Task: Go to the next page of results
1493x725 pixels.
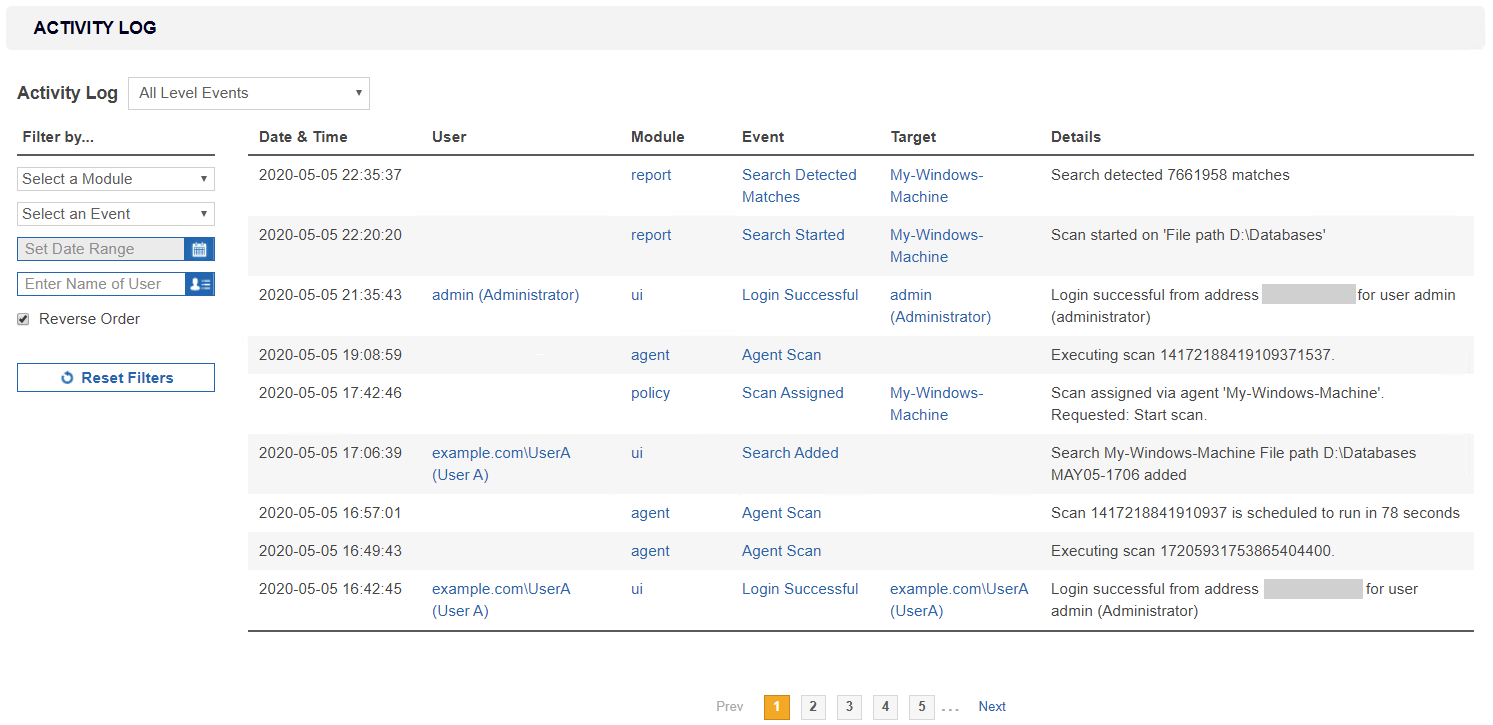Action: pos(992,706)
